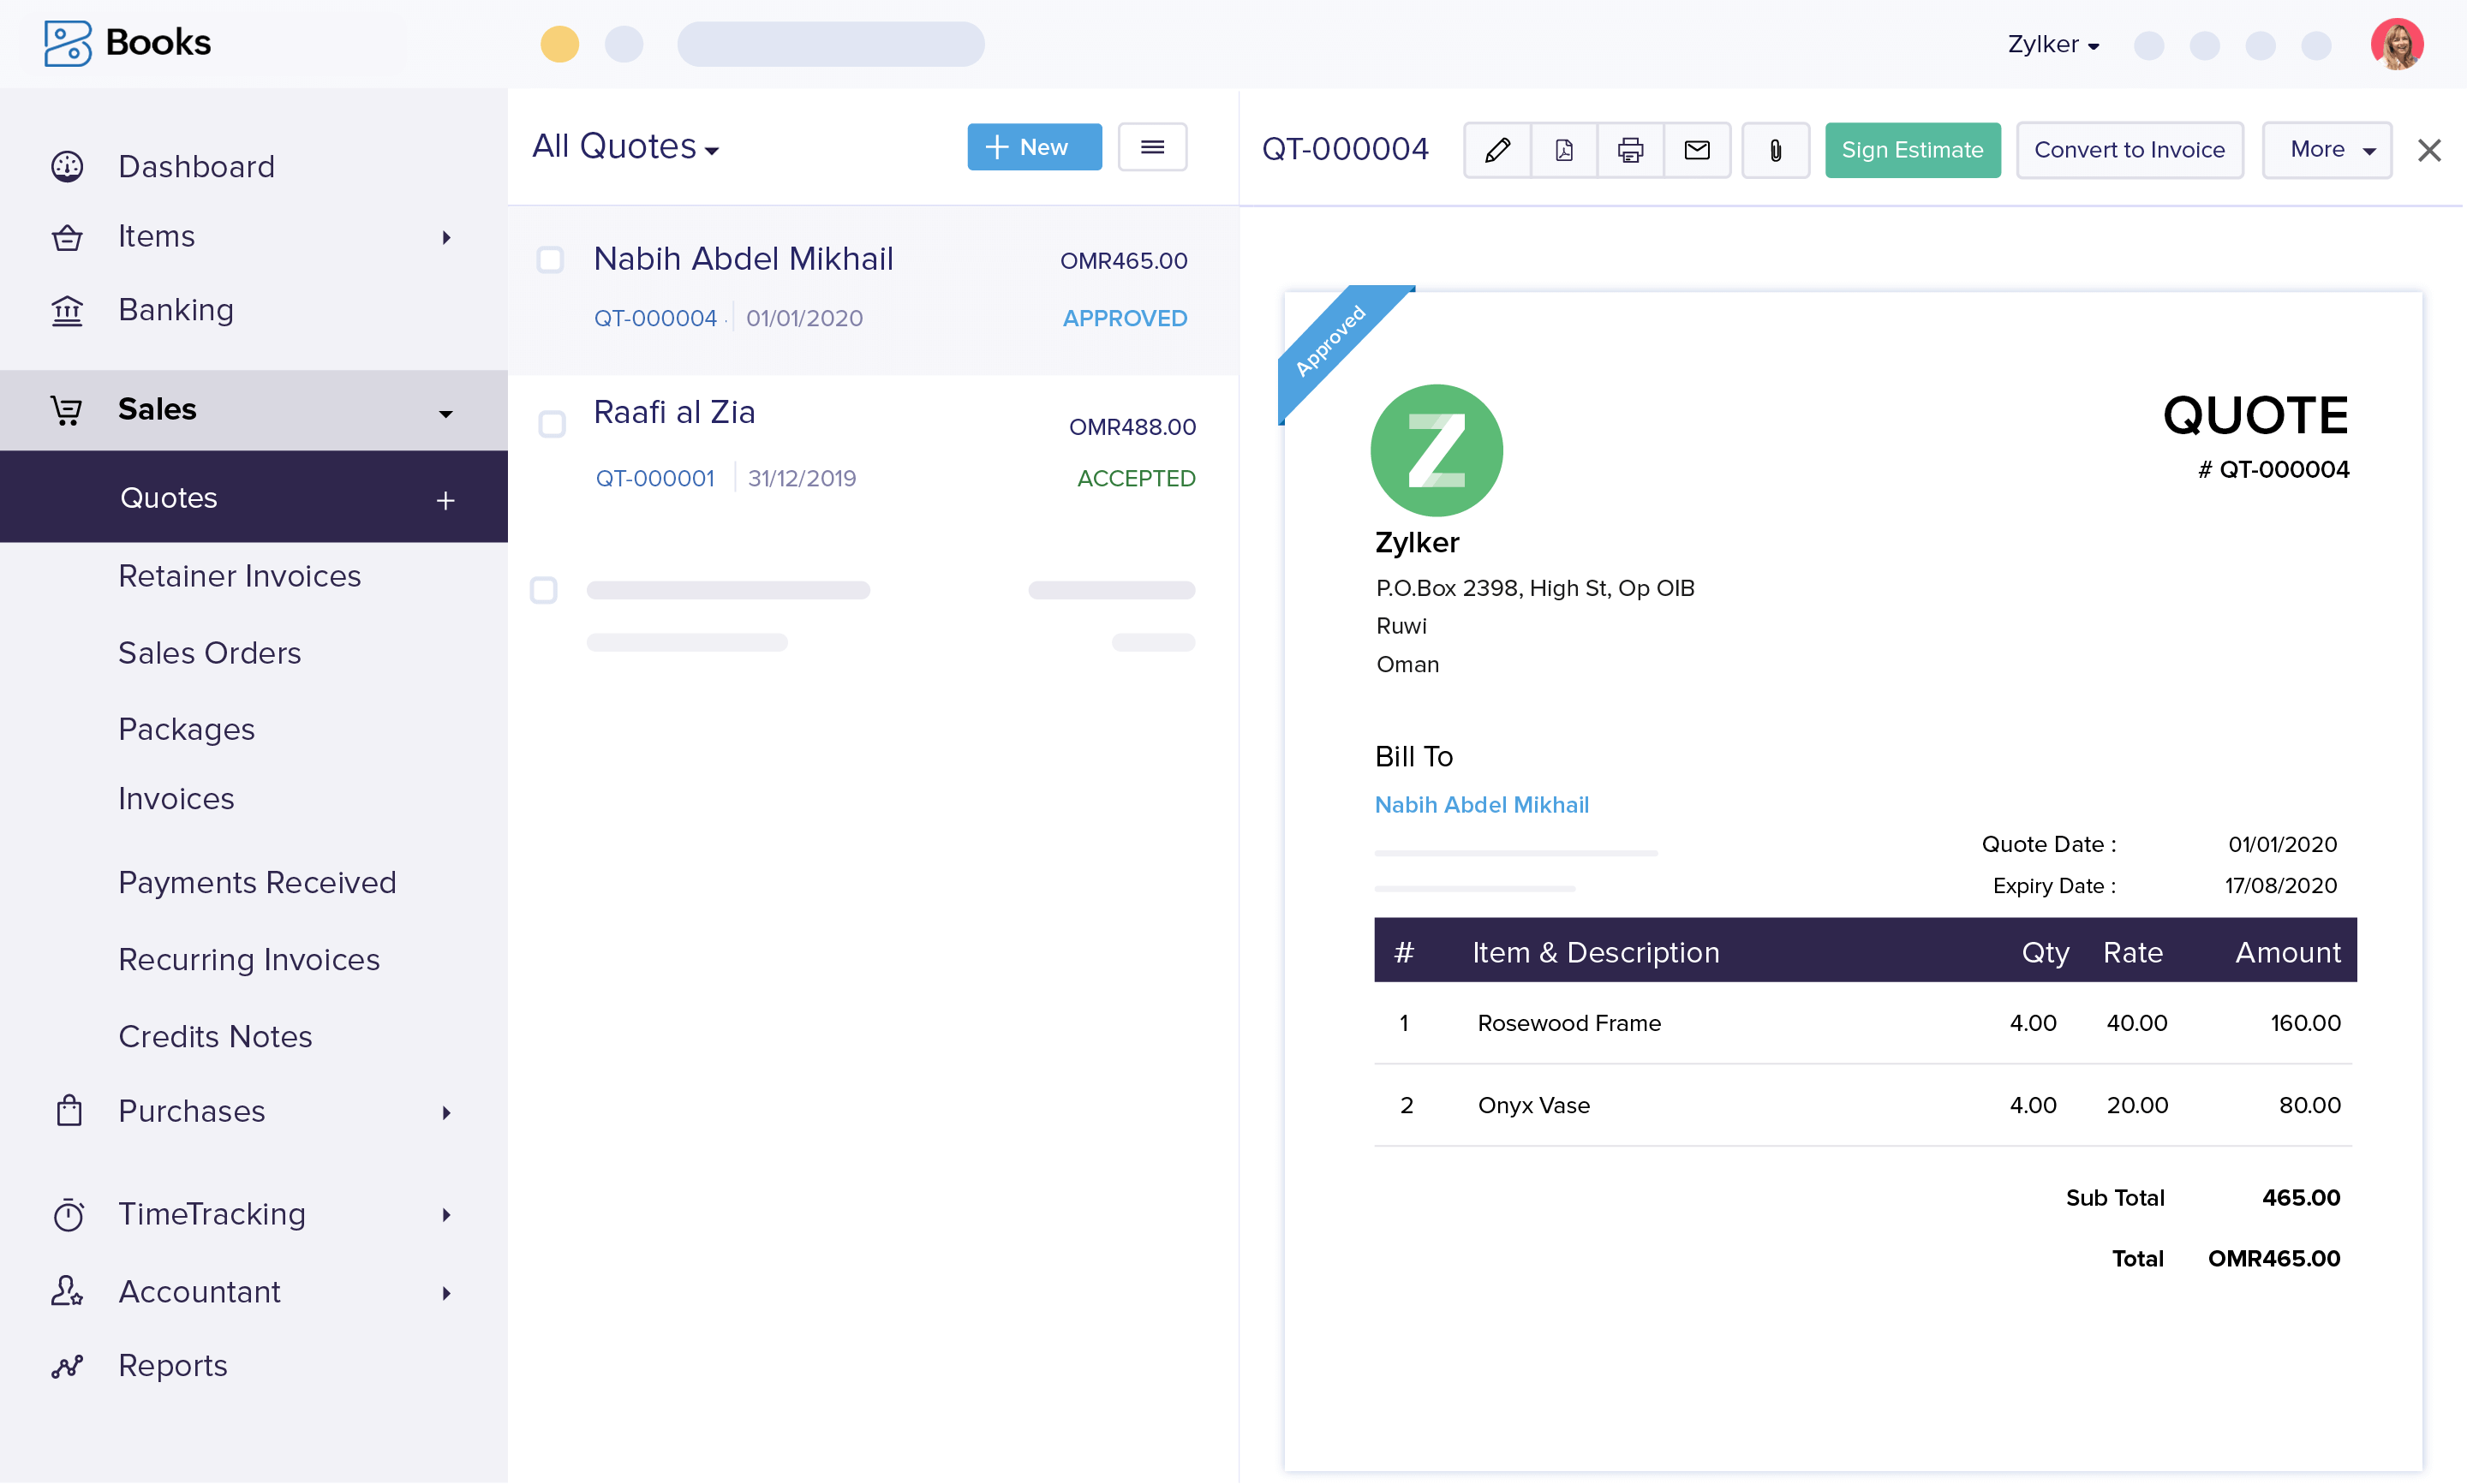
Task: Email the quote via the envelope icon
Action: coord(1697,150)
